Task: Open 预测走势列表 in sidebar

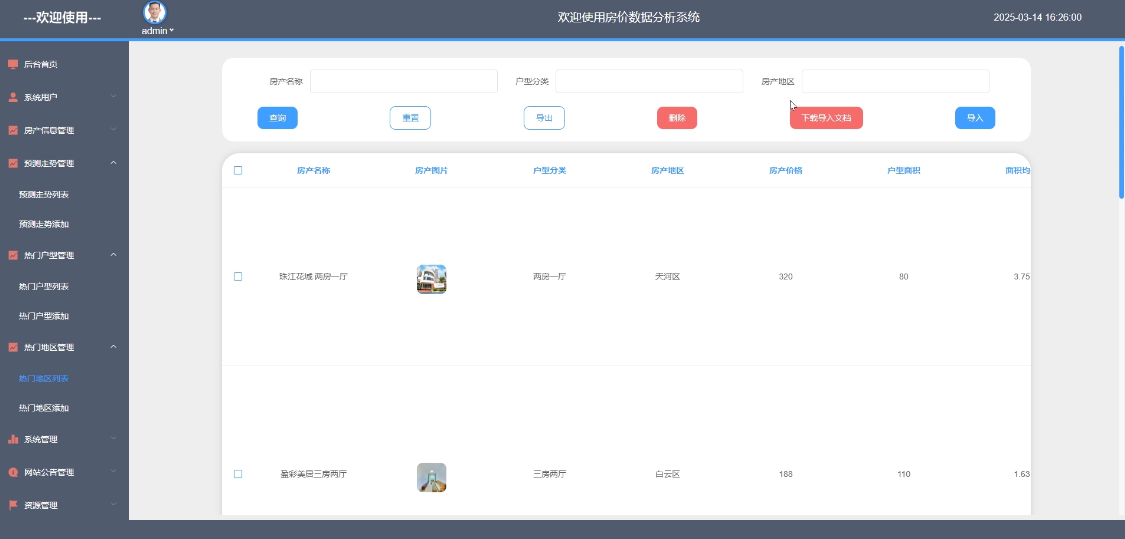Action: coord(44,194)
